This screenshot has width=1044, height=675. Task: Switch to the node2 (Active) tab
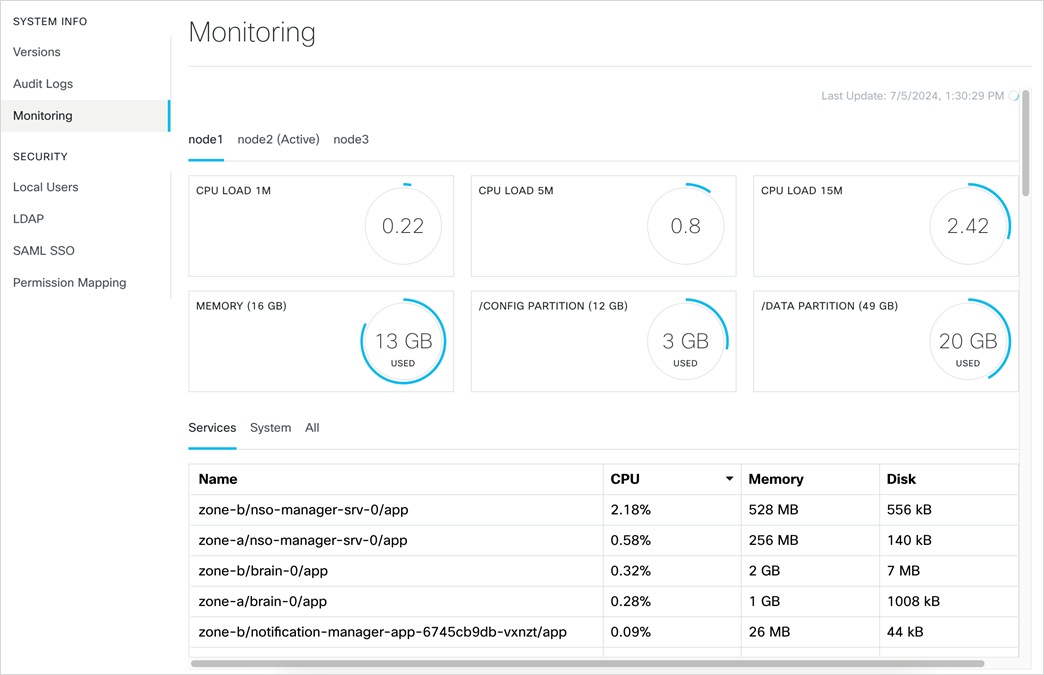point(278,139)
